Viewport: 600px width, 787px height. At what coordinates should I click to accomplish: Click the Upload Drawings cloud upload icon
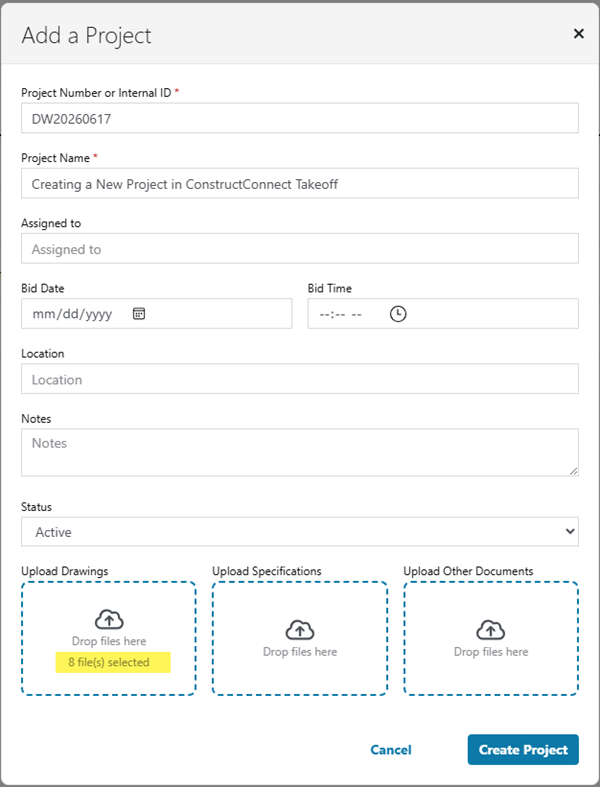tap(109, 619)
